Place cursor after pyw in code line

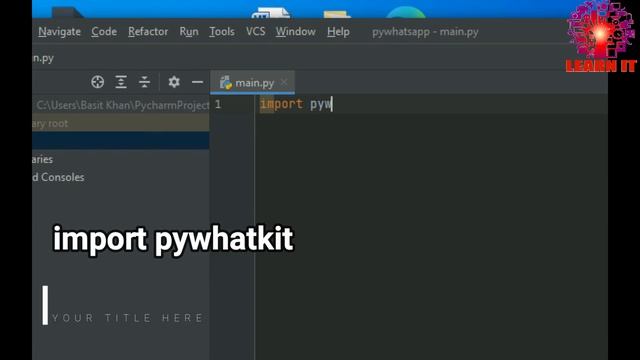point(332,104)
